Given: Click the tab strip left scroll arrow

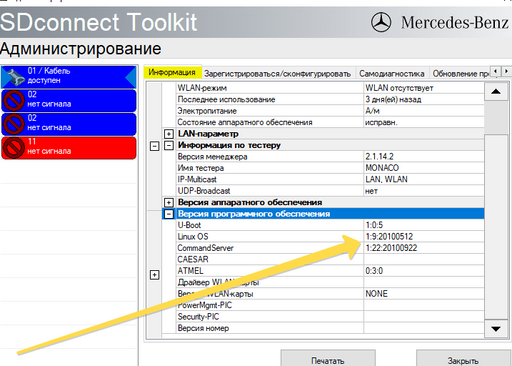Looking at the screenshot, I should [x=496, y=71].
